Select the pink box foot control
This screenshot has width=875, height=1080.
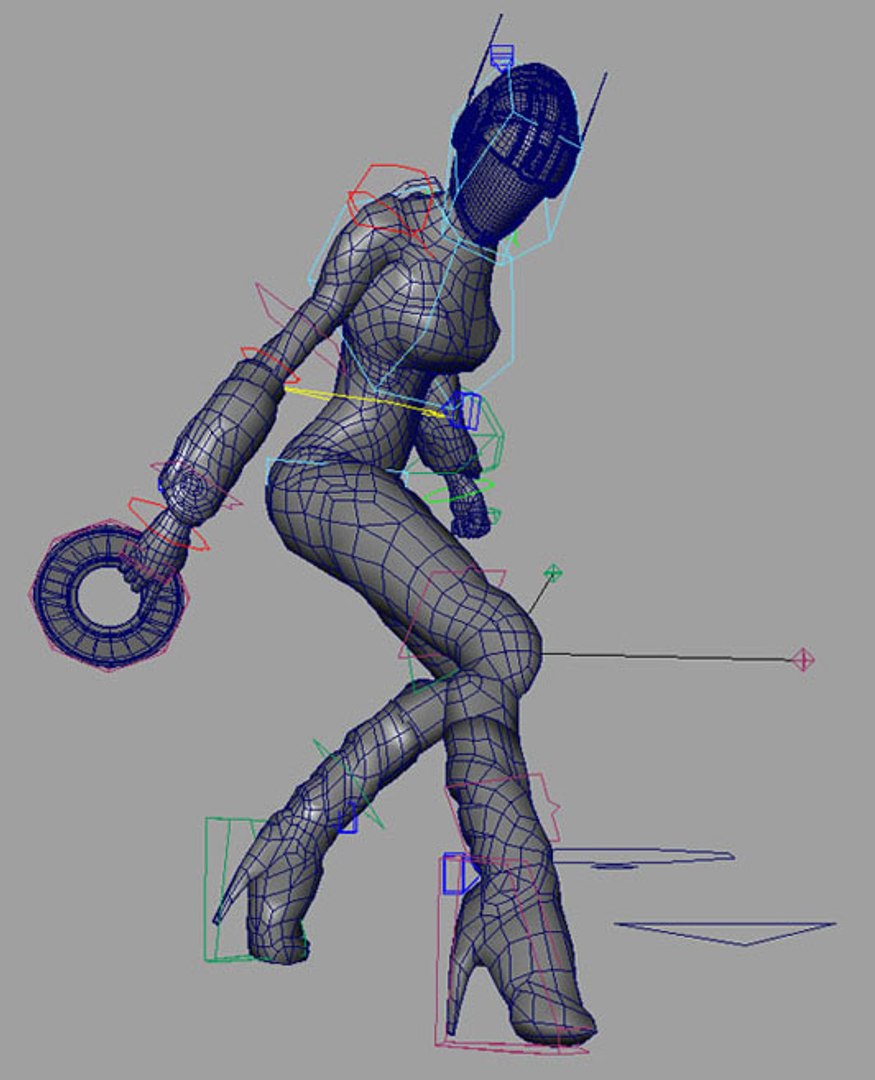pos(511,957)
